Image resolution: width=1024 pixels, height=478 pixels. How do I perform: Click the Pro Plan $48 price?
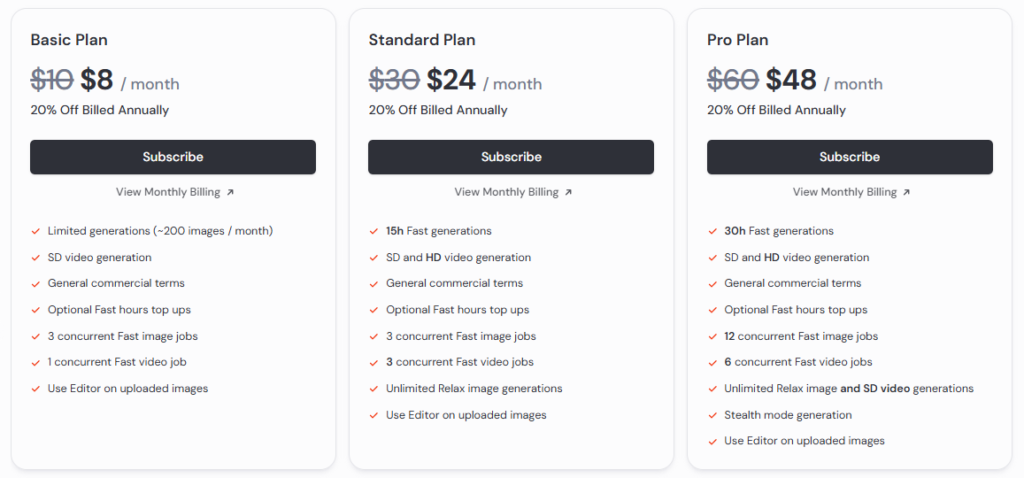(x=791, y=80)
